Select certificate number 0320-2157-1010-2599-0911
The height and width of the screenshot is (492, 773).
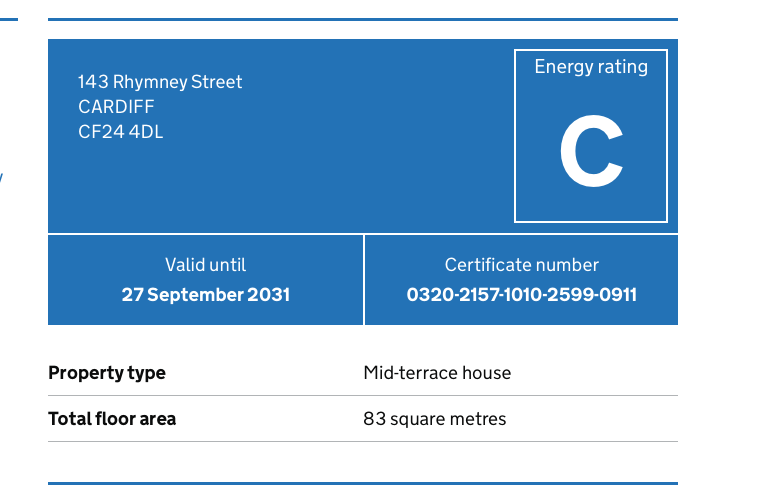(521, 295)
